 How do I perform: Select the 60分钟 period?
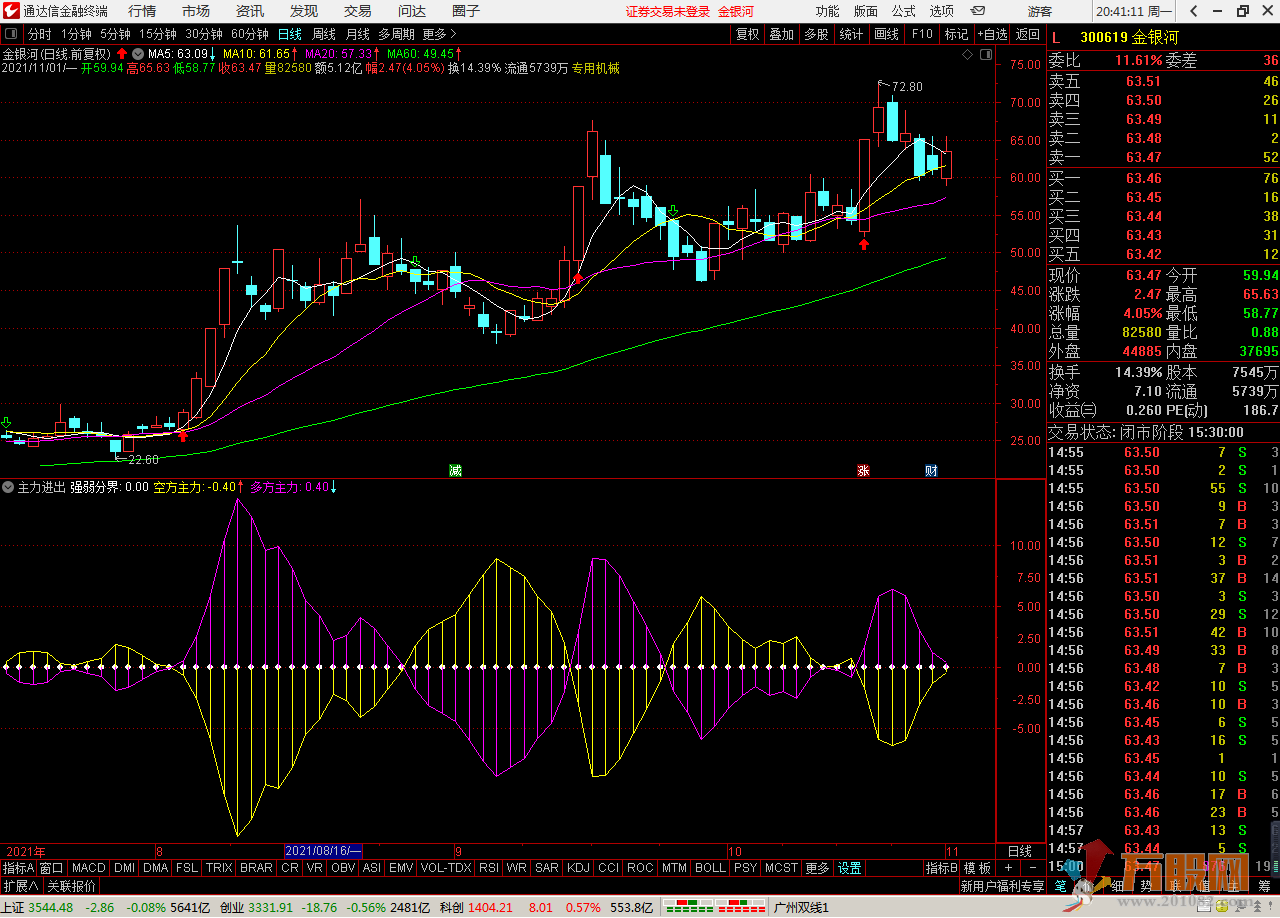tap(249, 34)
